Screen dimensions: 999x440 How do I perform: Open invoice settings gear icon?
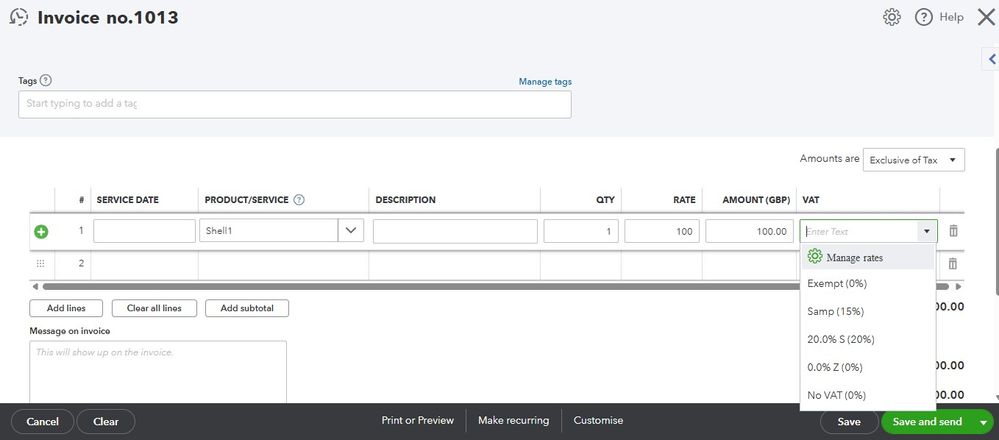pos(891,17)
